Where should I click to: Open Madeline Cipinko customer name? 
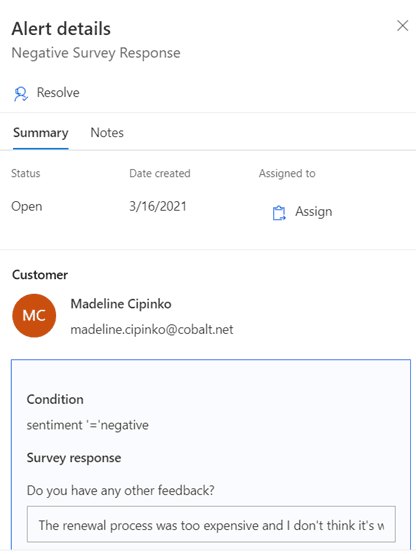121,304
